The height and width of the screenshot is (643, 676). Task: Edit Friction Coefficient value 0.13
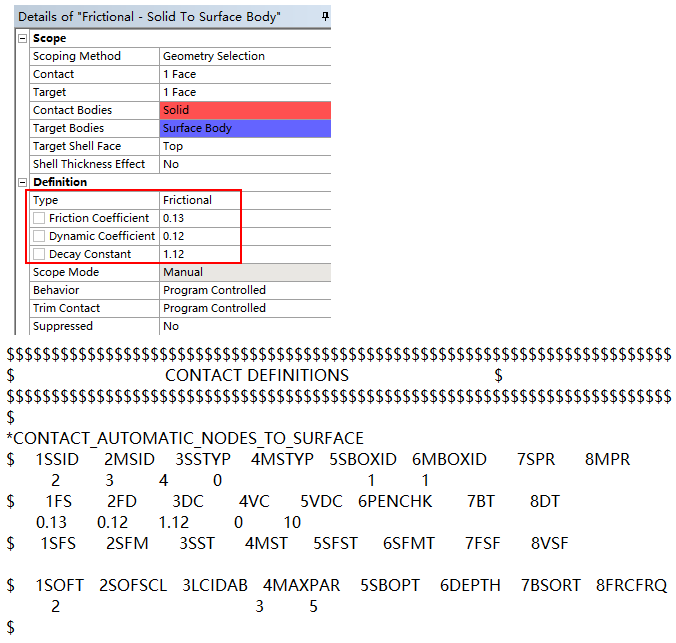pos(245,218)
